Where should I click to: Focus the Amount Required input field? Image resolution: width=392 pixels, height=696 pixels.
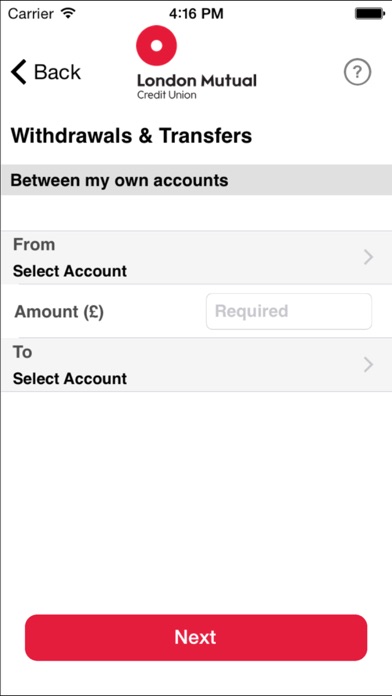(289, 311)
